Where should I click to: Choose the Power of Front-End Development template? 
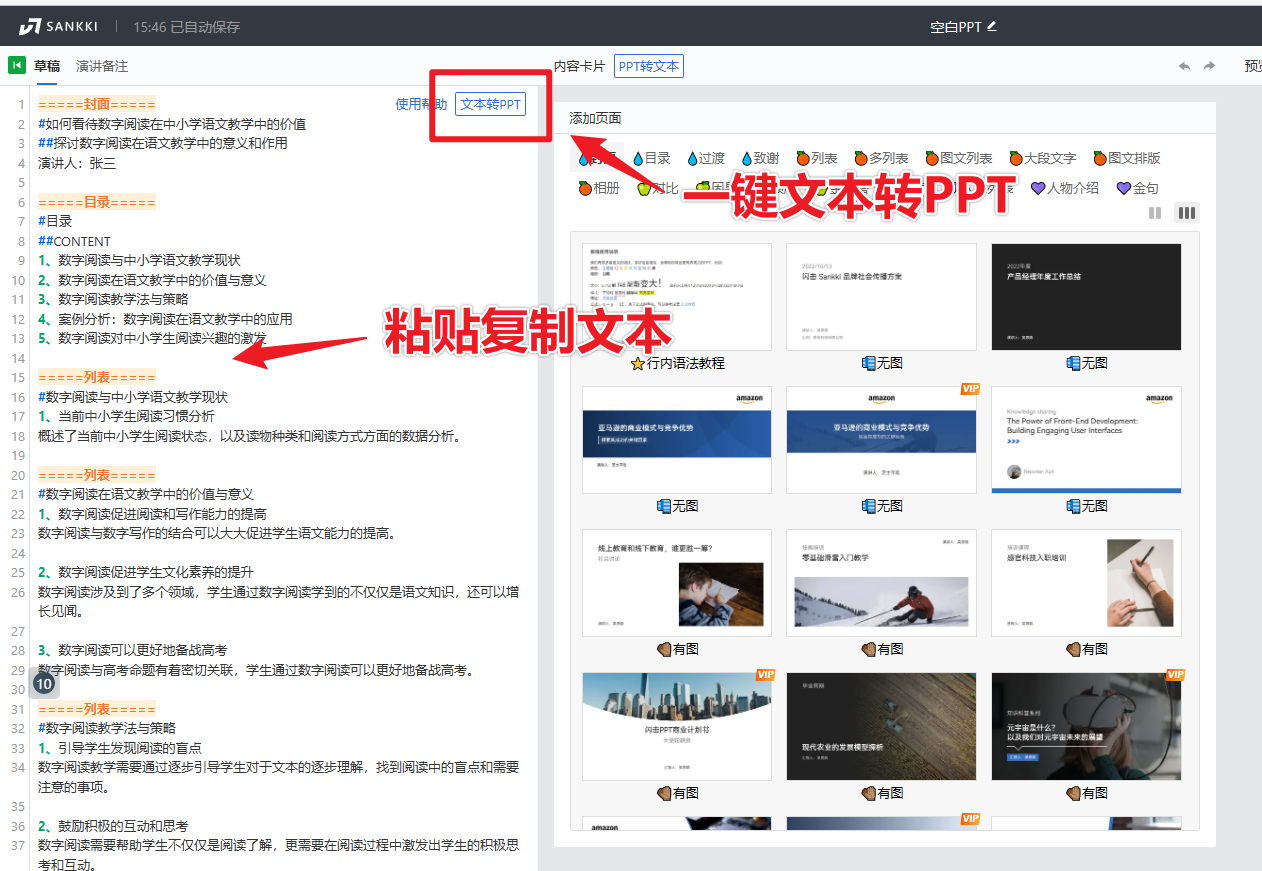1086,440
